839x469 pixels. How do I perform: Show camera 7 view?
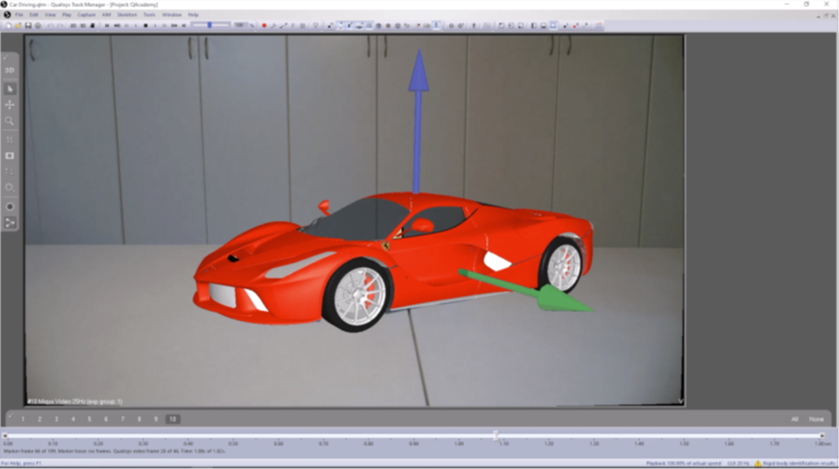coord(123,419)
